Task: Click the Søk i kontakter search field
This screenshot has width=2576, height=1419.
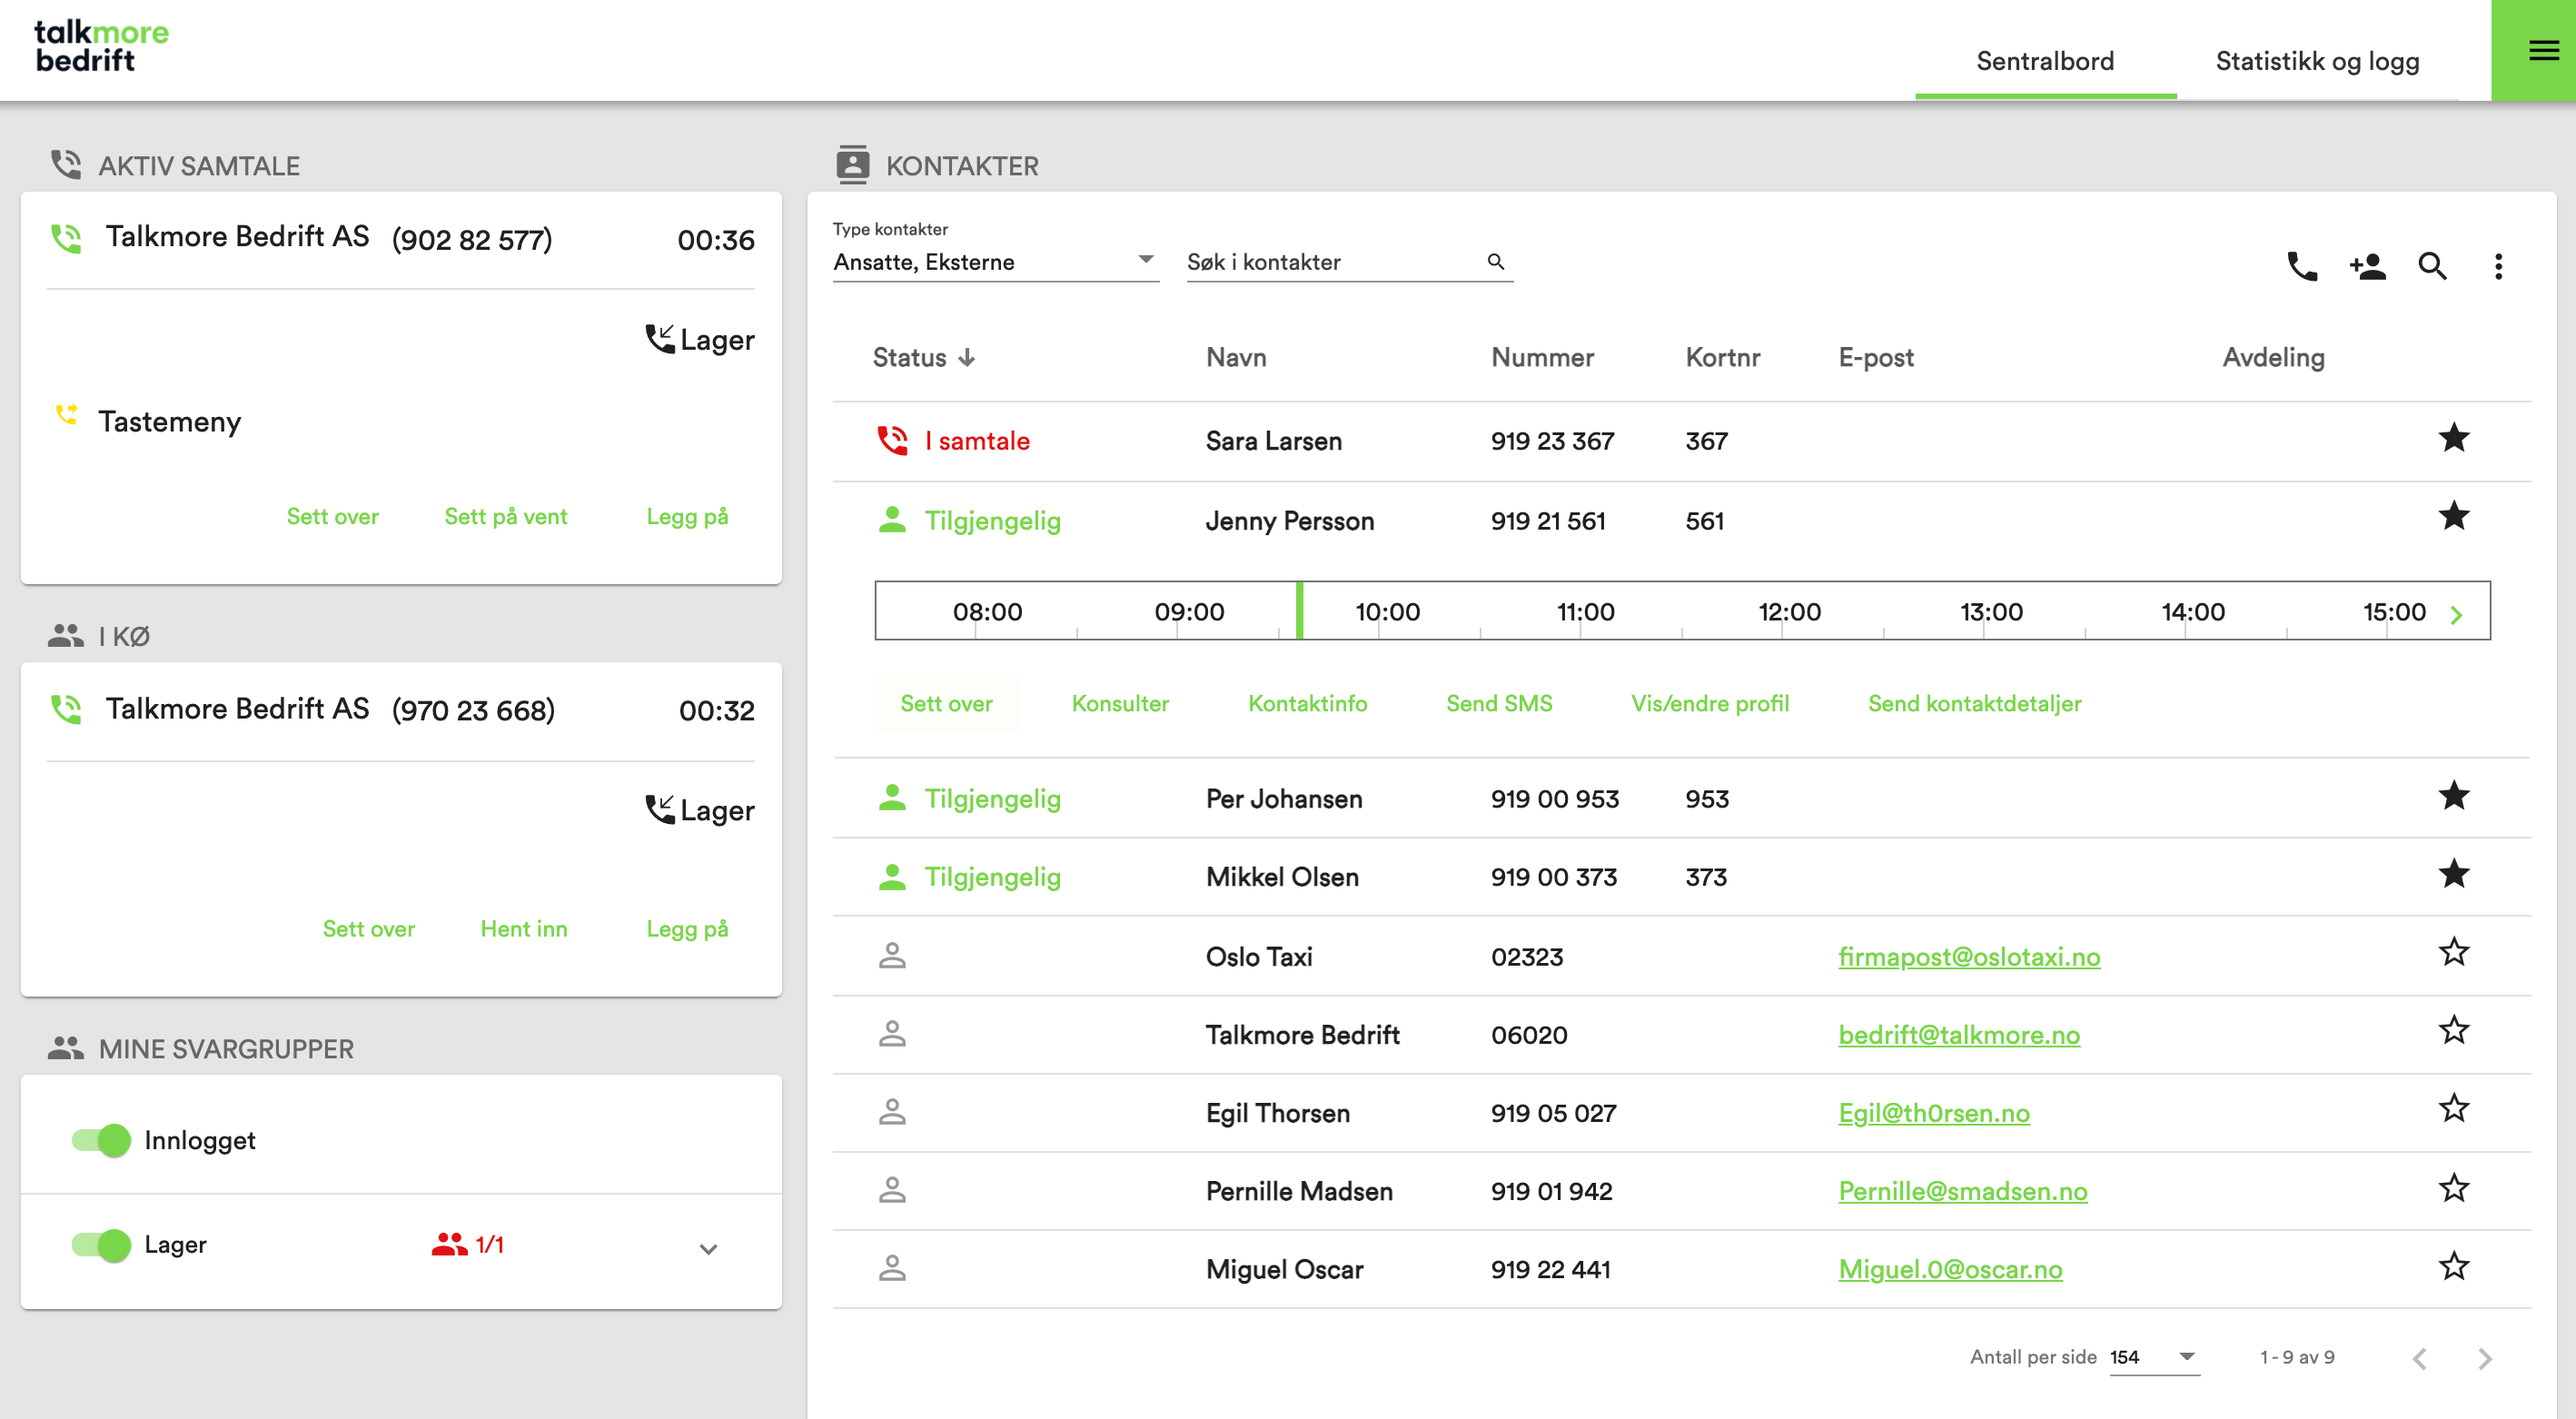Action: tap(1334, 262)
